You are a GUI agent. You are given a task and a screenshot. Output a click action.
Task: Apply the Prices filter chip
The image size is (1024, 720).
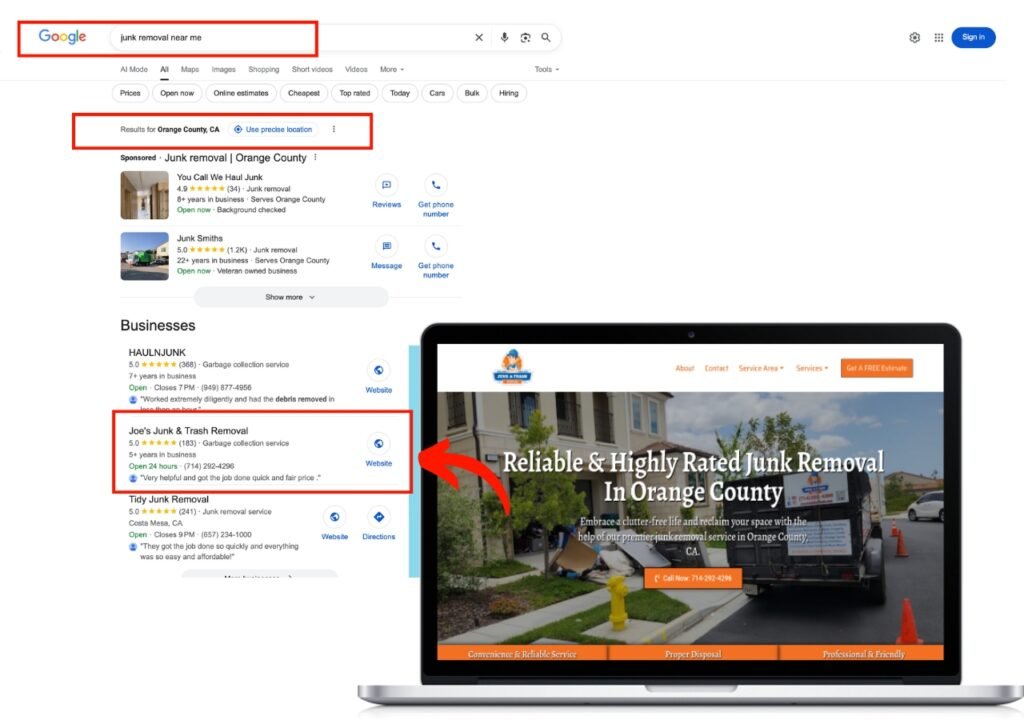(130, 93)
